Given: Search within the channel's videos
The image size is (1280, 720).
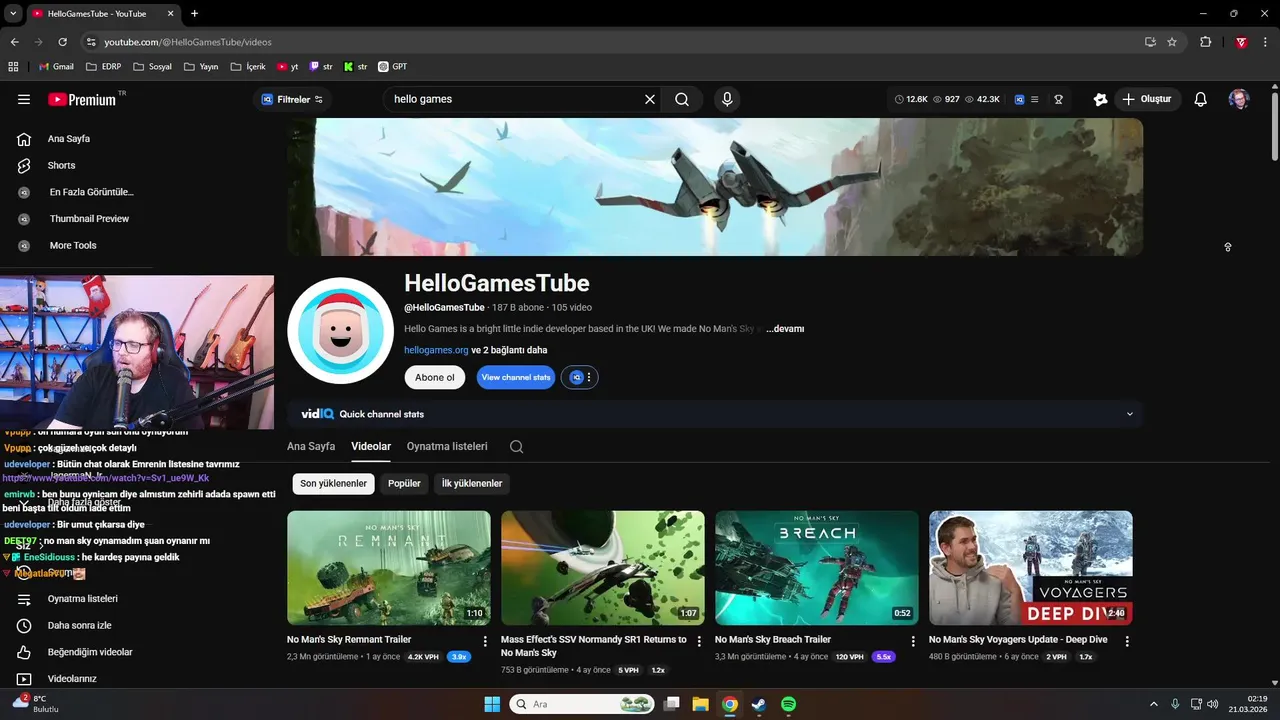Looking at the screenshot, I should pos(516,446).
